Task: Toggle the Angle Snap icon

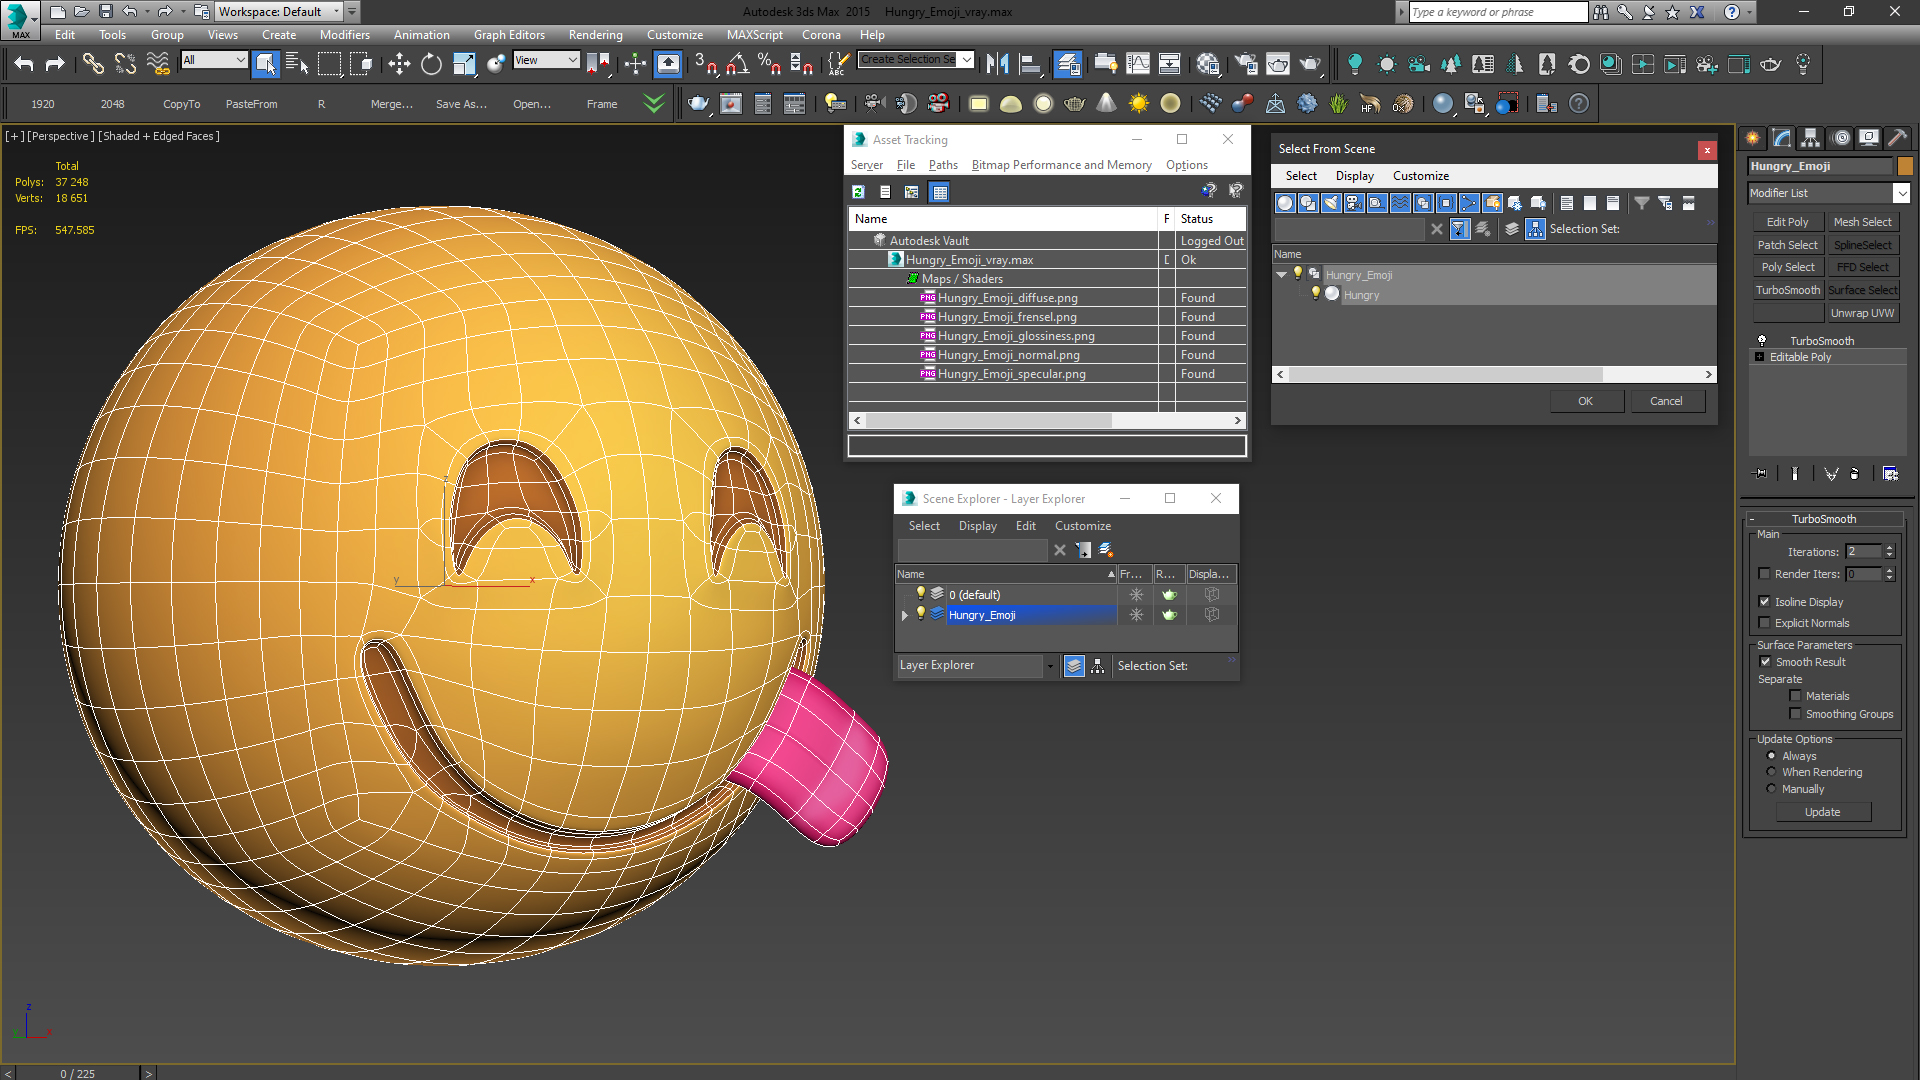Action: (x=737, y=64)
